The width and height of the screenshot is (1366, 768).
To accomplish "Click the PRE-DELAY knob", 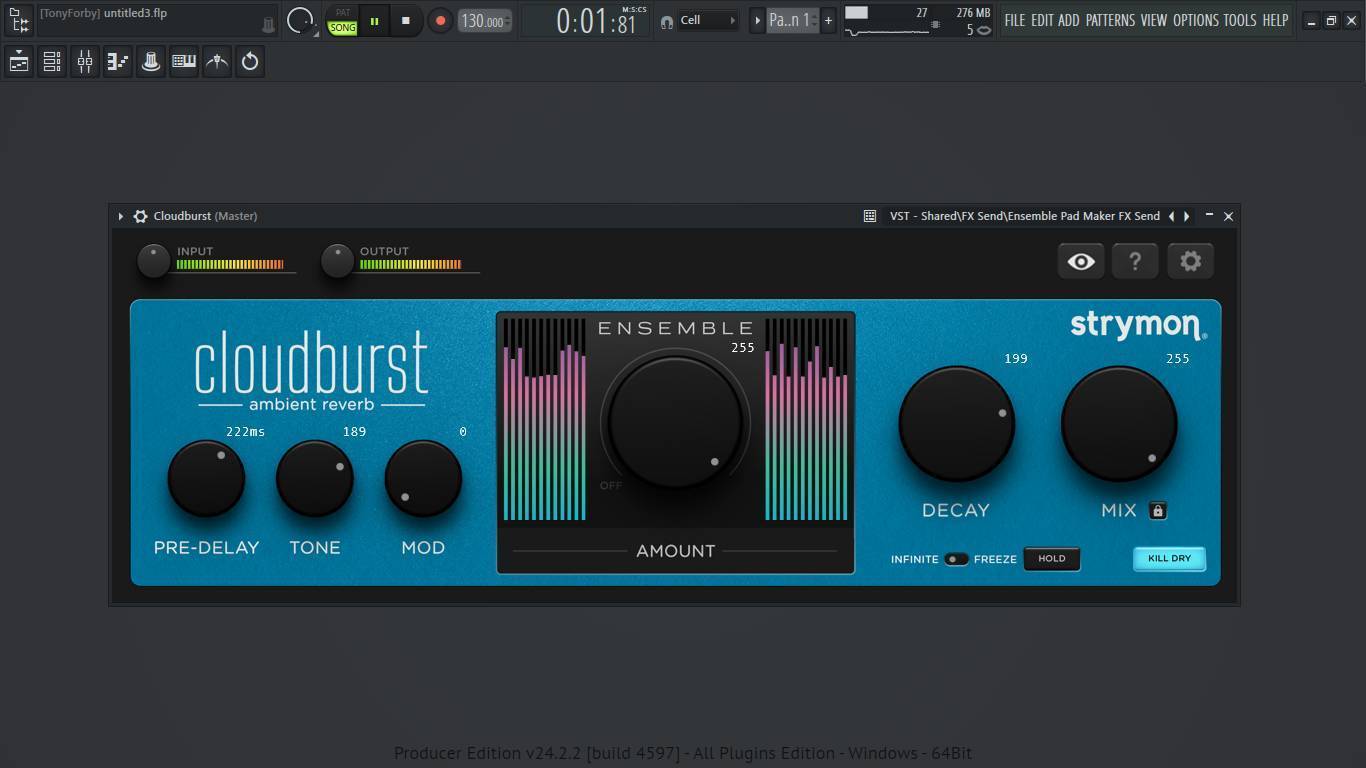I will [x=206, y=478].
